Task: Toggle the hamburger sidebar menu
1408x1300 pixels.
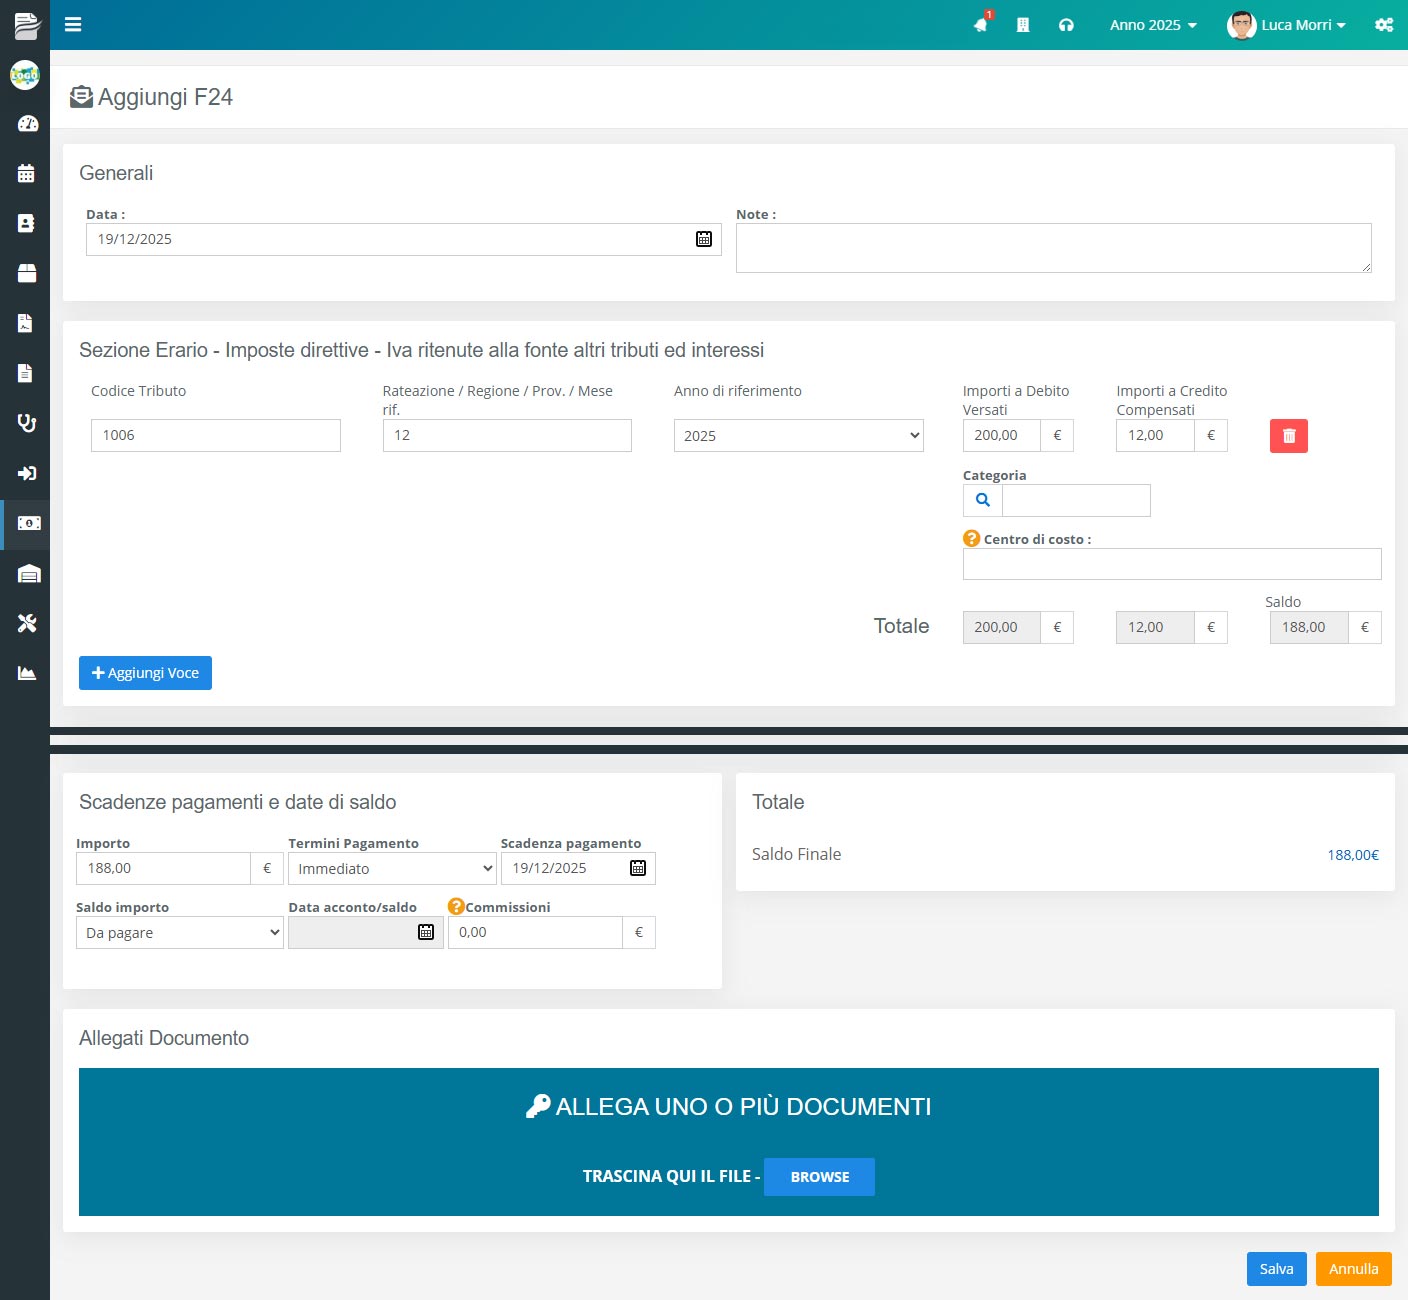Action: (73, 25)
